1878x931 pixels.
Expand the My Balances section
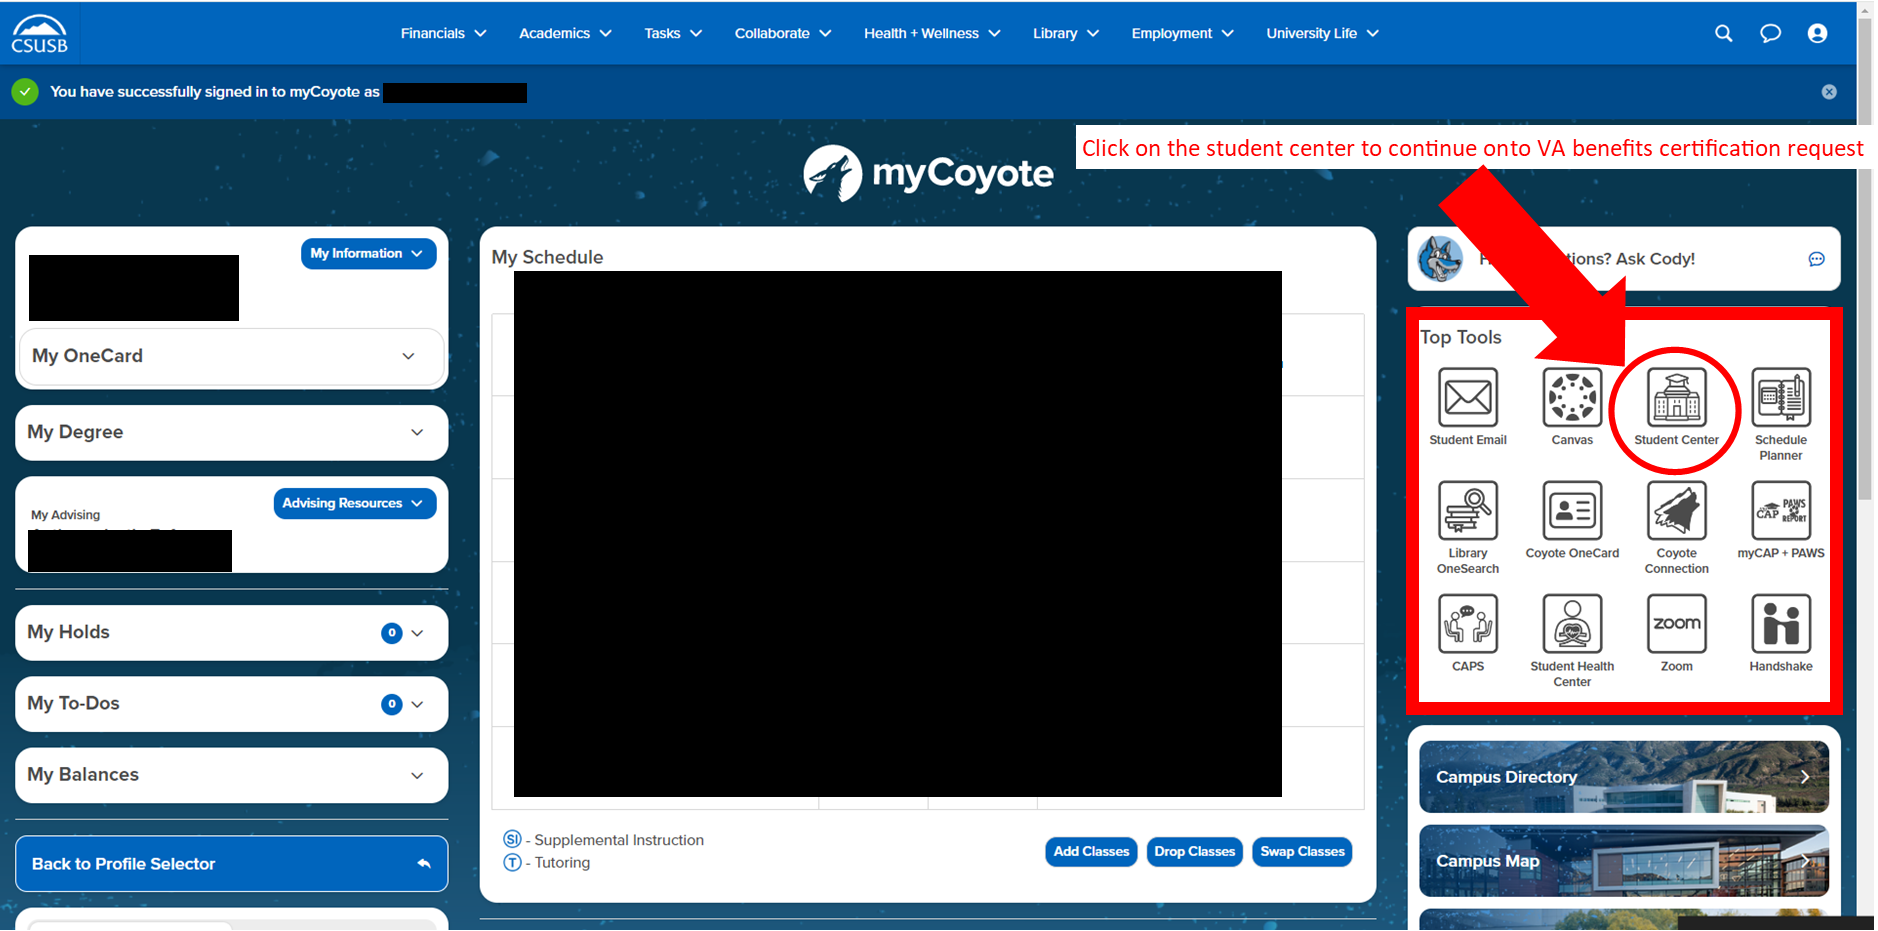coord(230,775)
